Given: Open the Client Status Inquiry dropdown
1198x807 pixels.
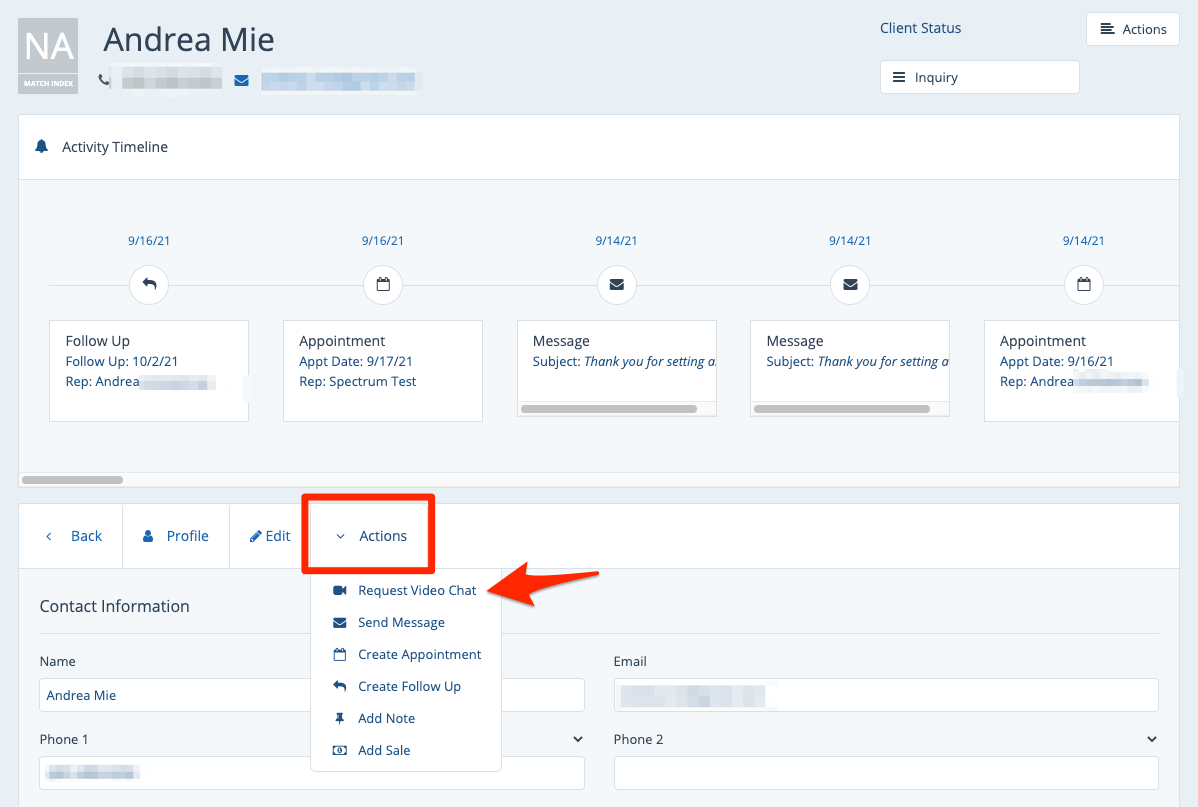Looking at the screenshot, I should pyautogui.click(x=979, y=77).
